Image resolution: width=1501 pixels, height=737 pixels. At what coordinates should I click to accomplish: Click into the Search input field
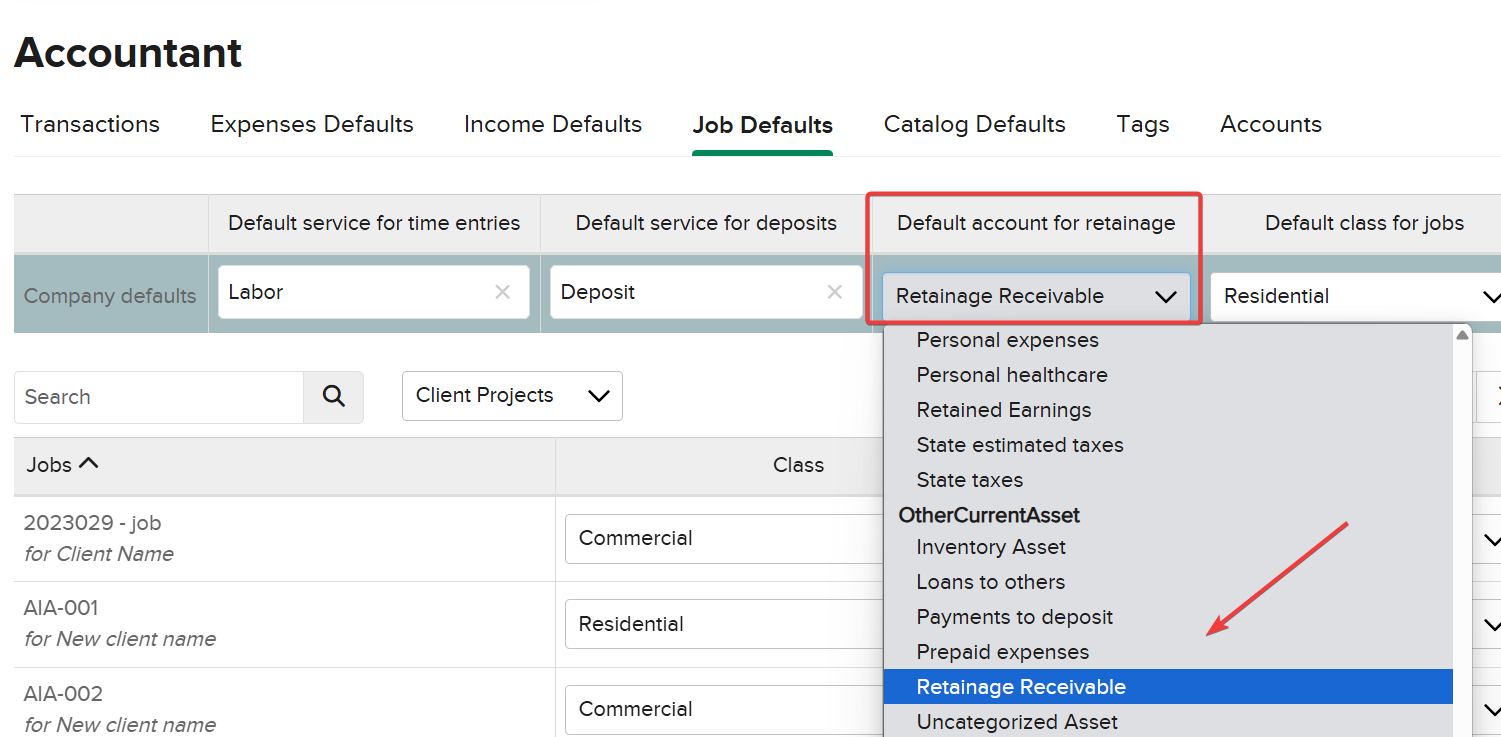pos(158,397)
